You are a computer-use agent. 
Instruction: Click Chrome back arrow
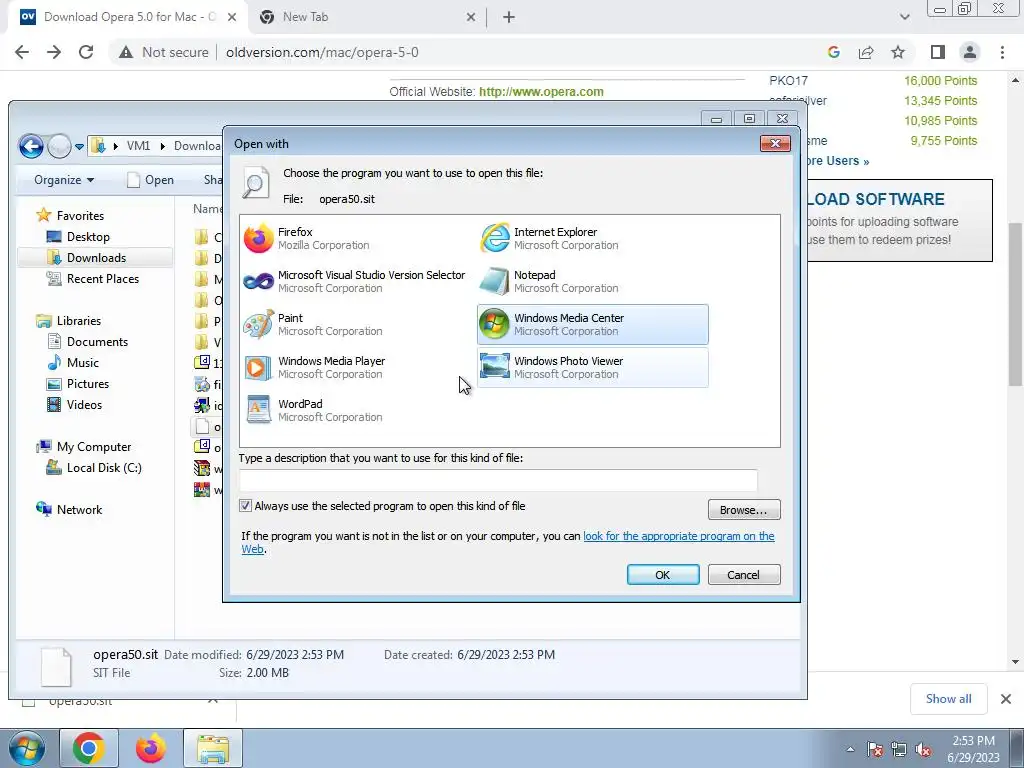pos(22,52)
